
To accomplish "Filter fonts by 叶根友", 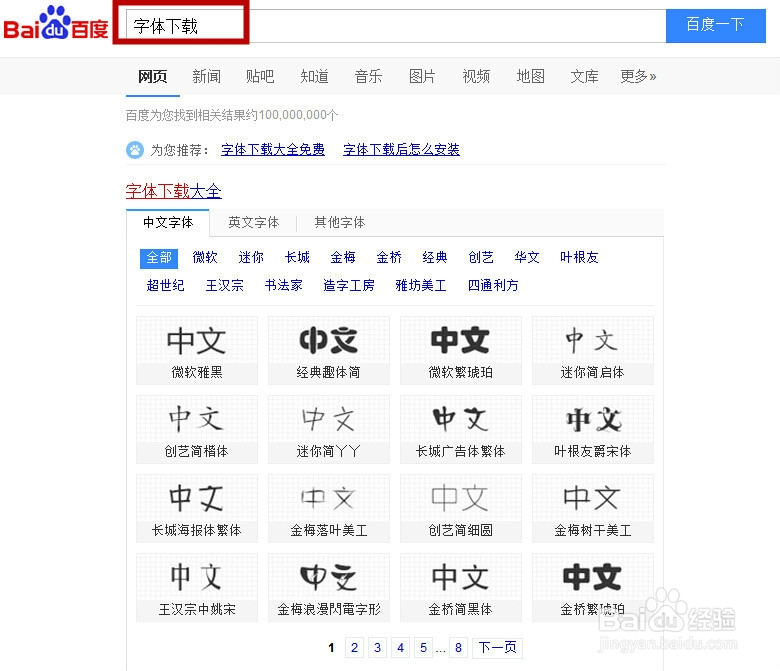I will tap(579, 257).
